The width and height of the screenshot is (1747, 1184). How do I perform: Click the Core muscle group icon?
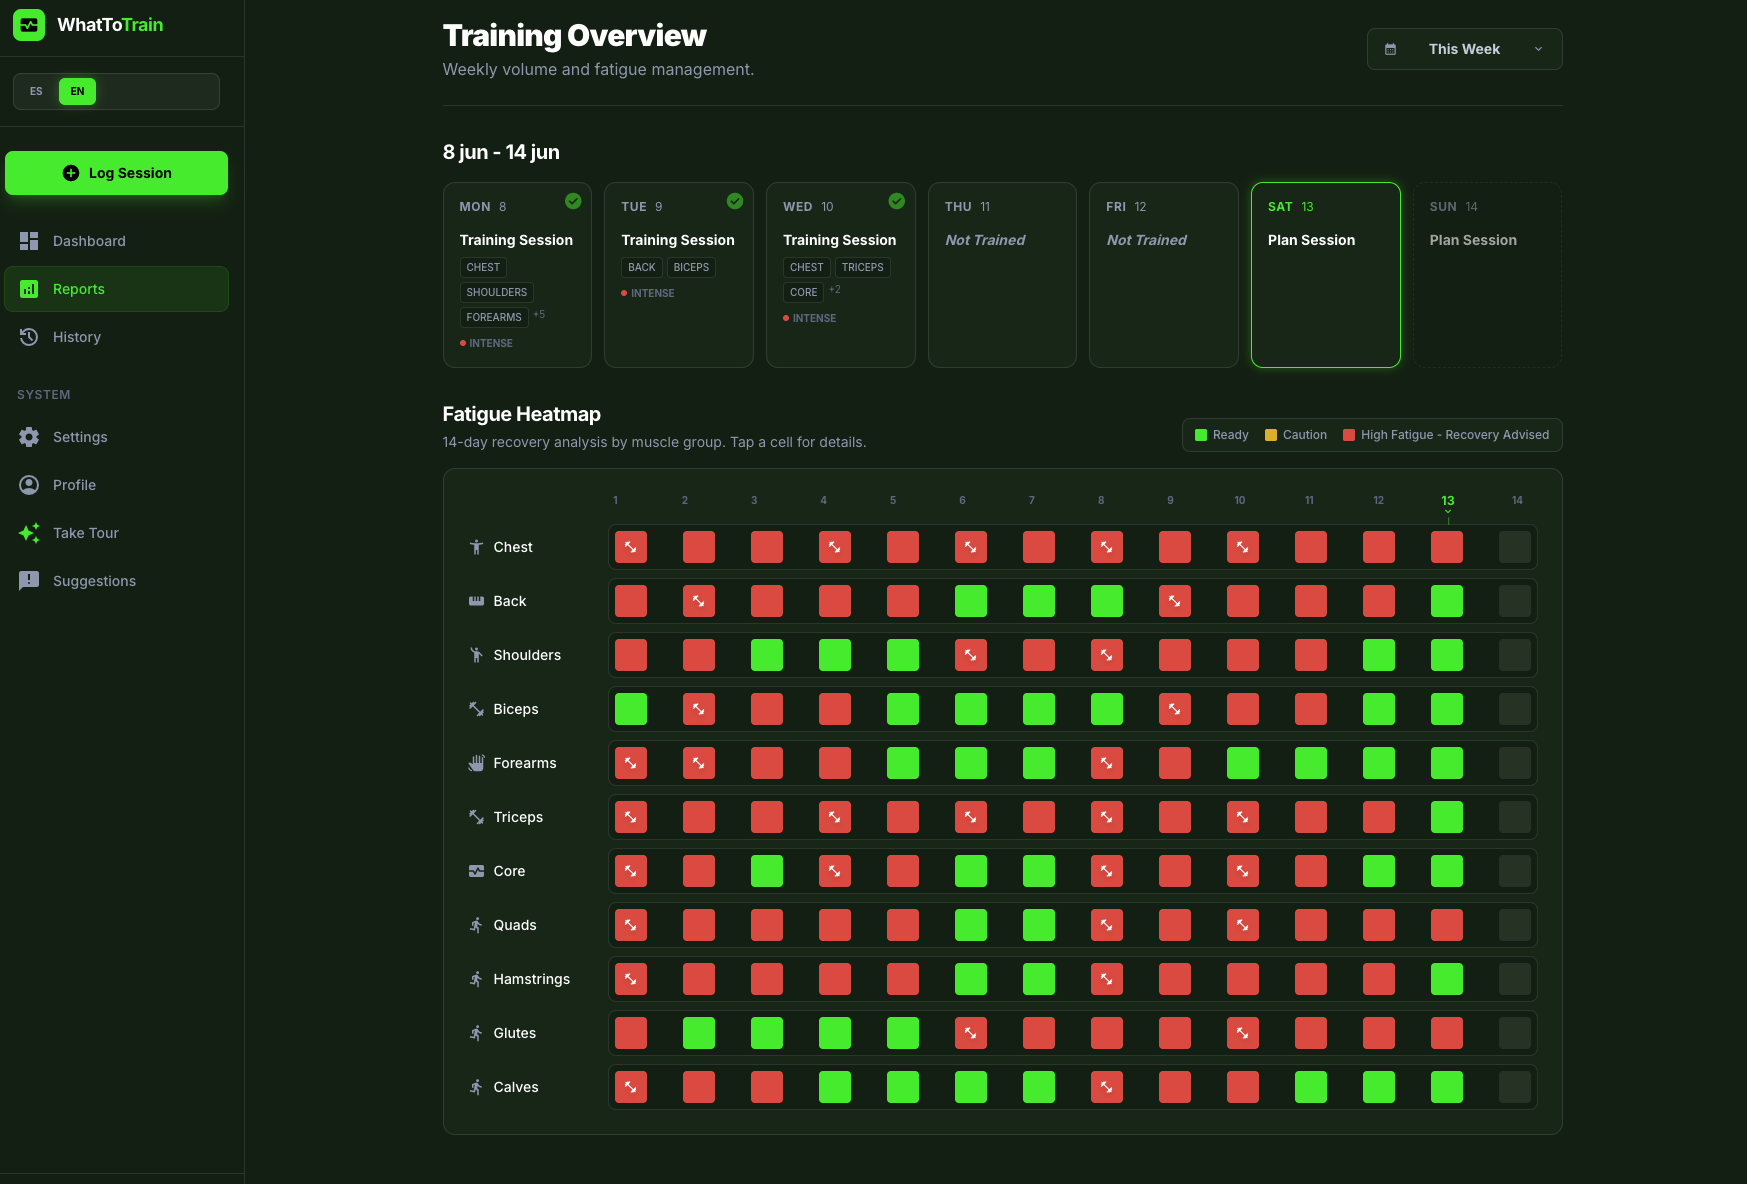coord(476,871)
